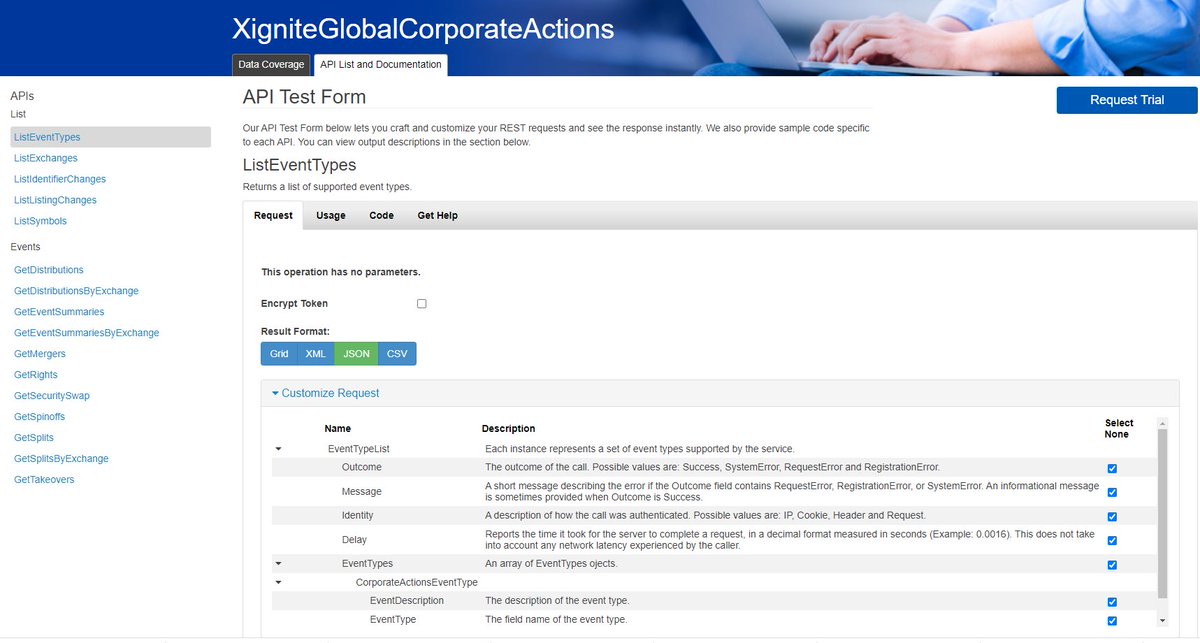The image size is (1200, 643).
Task: Open the GetMergers API link
Action: (x=40, y=354)
